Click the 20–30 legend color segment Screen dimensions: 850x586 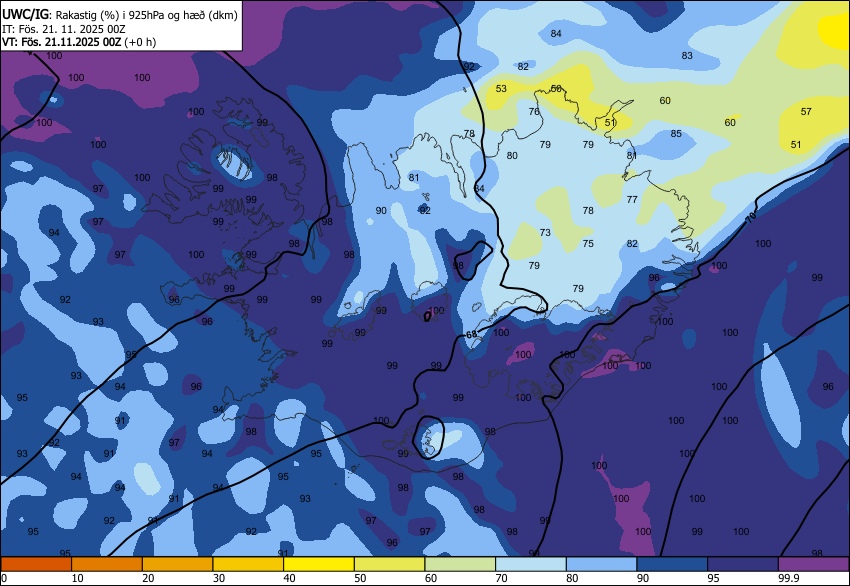(177, 564)
